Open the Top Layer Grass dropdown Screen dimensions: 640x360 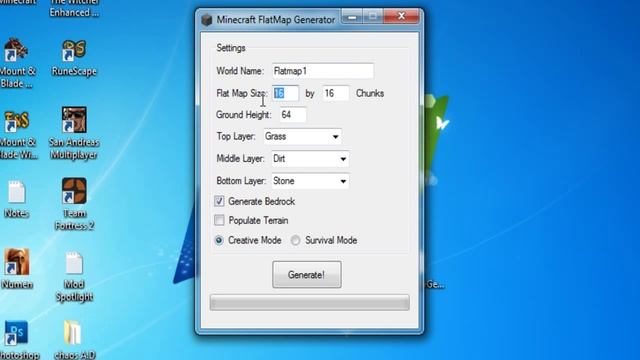tap(302, 136)
